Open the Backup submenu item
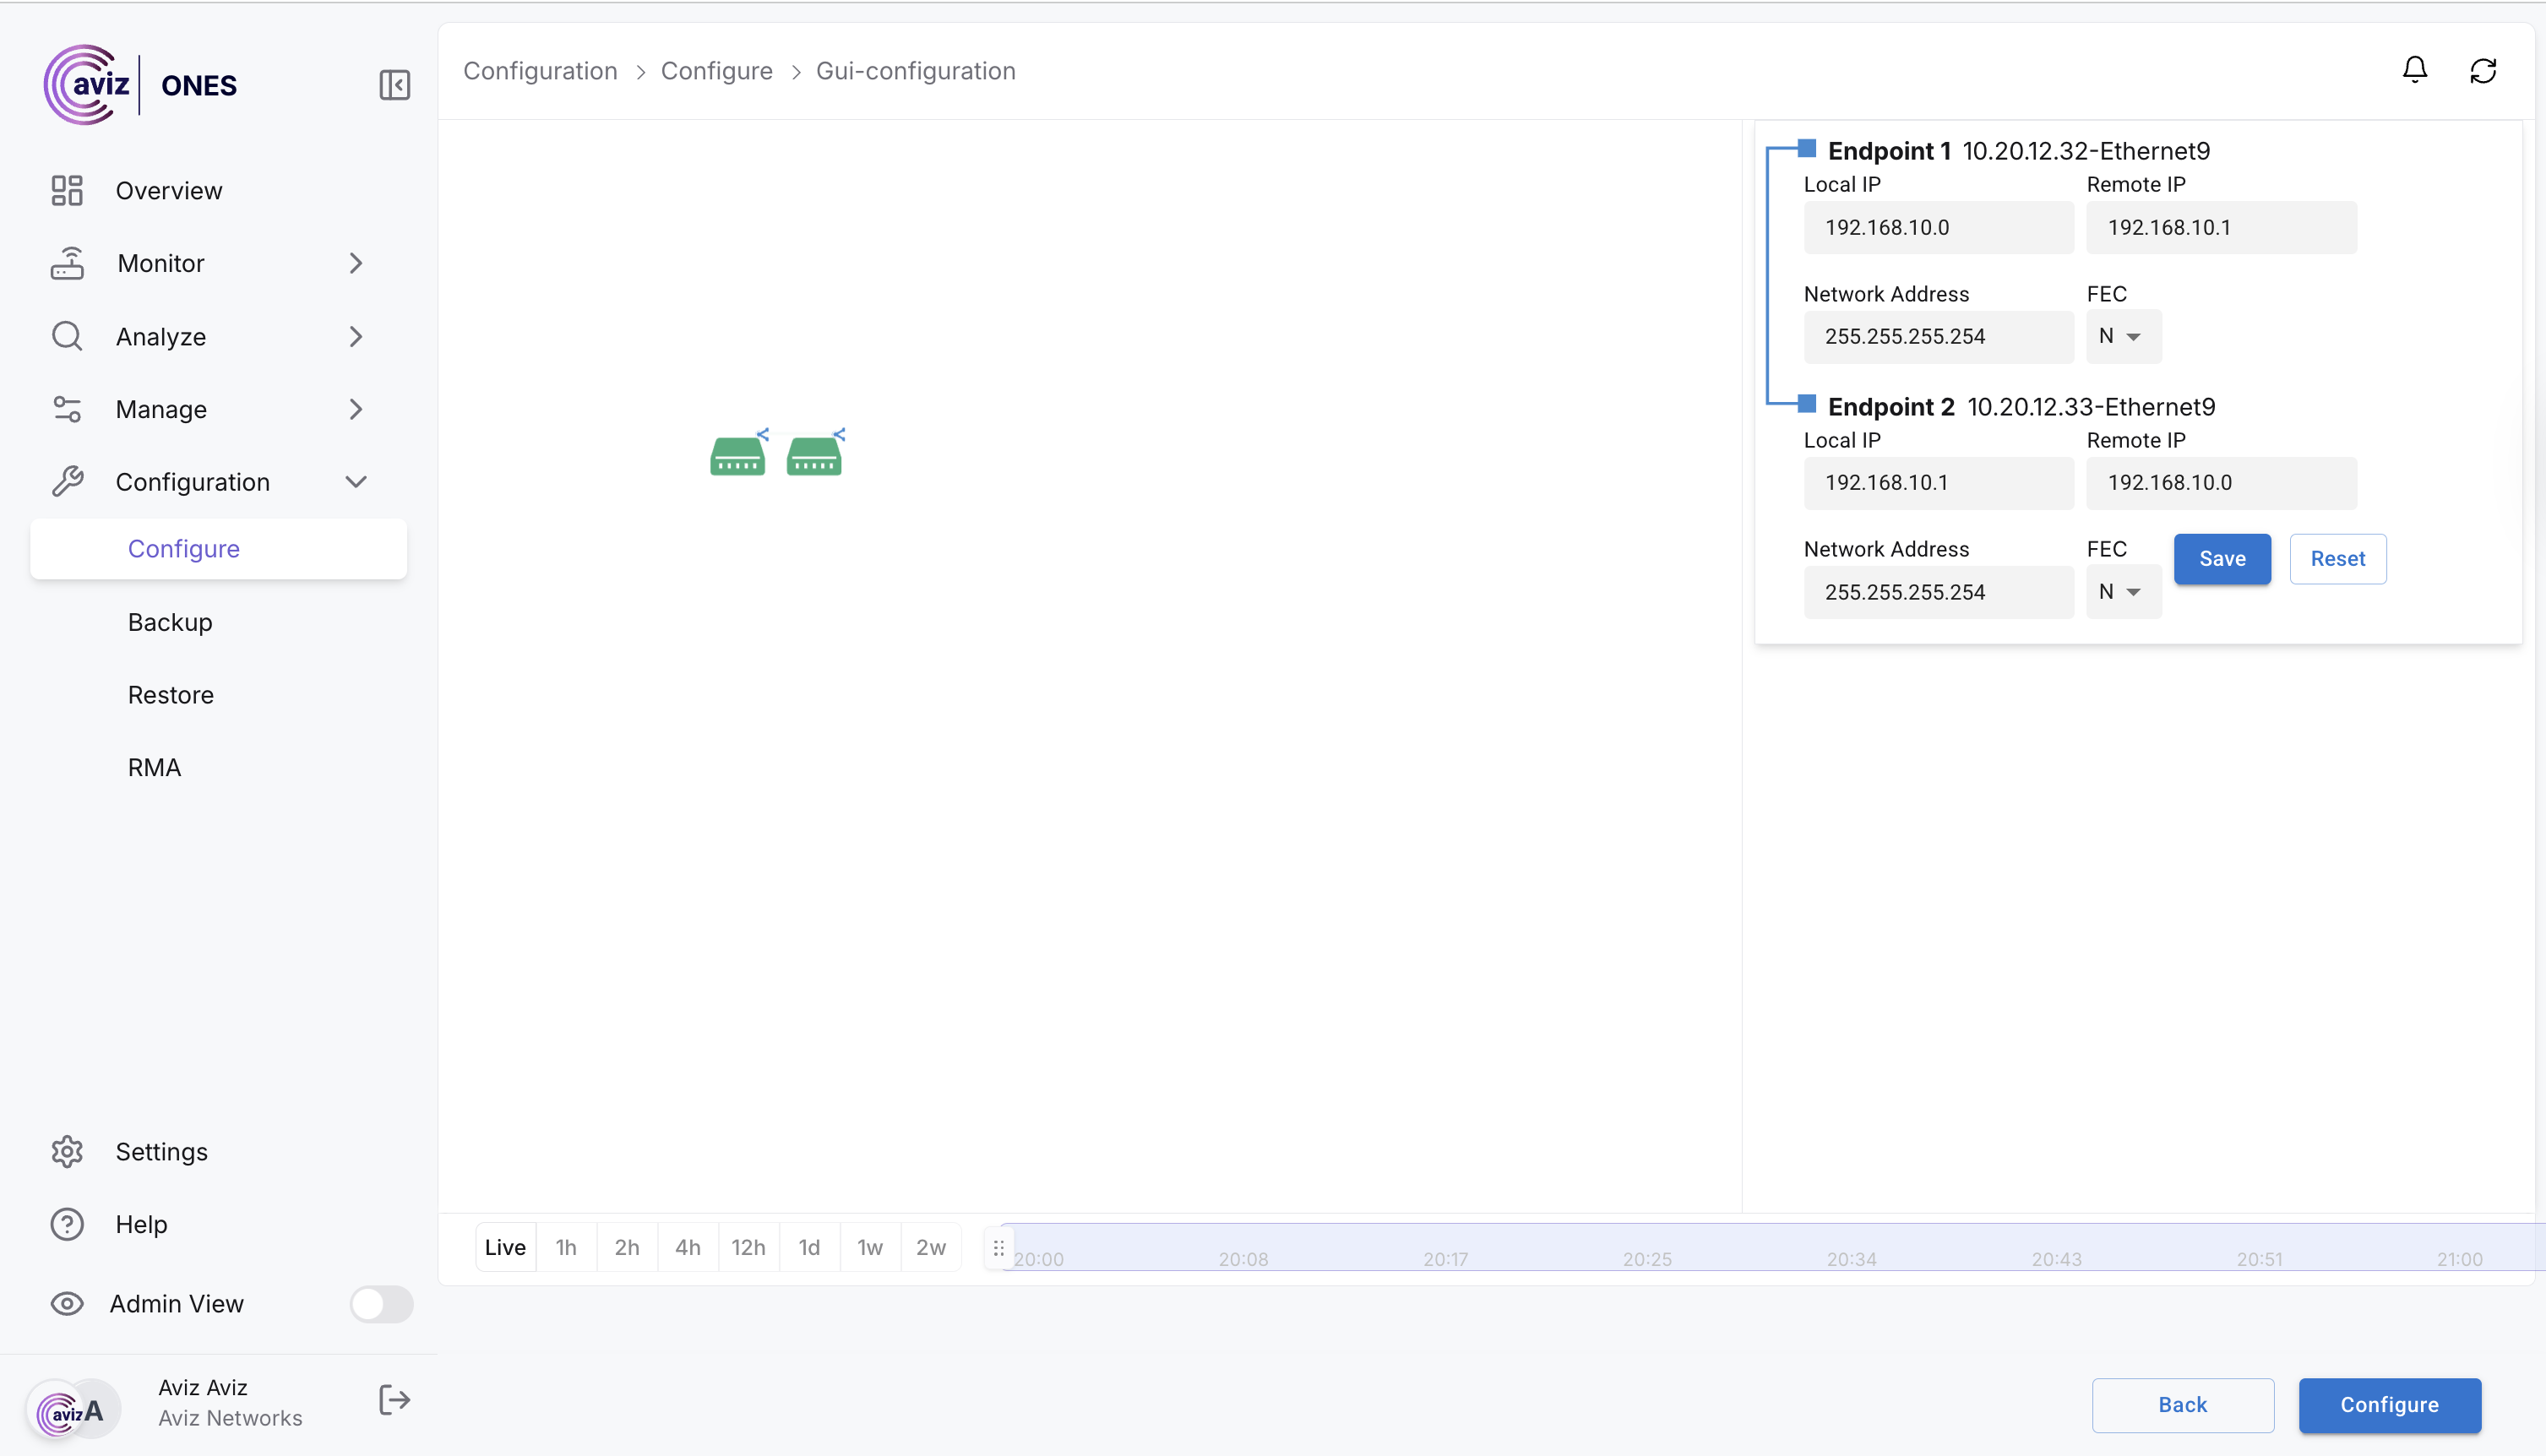This screenshot has height=1456, width=2546. (170, 622)
